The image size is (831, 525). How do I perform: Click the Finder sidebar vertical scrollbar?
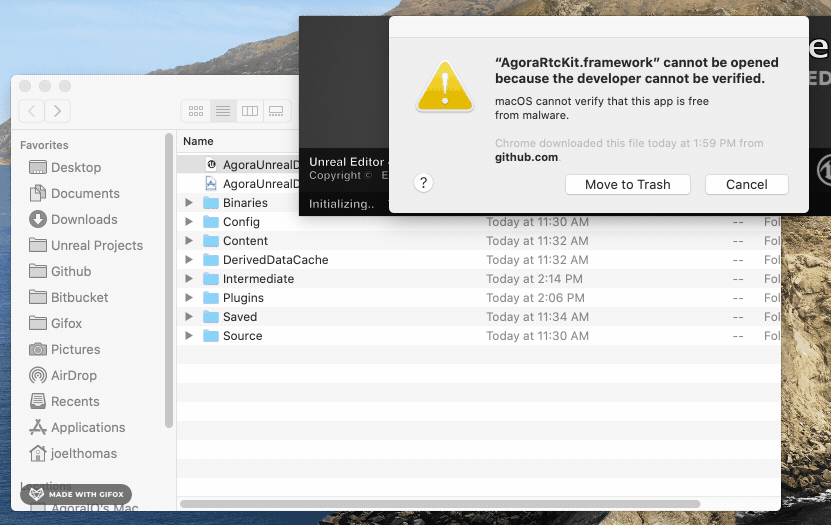(169, 281)
